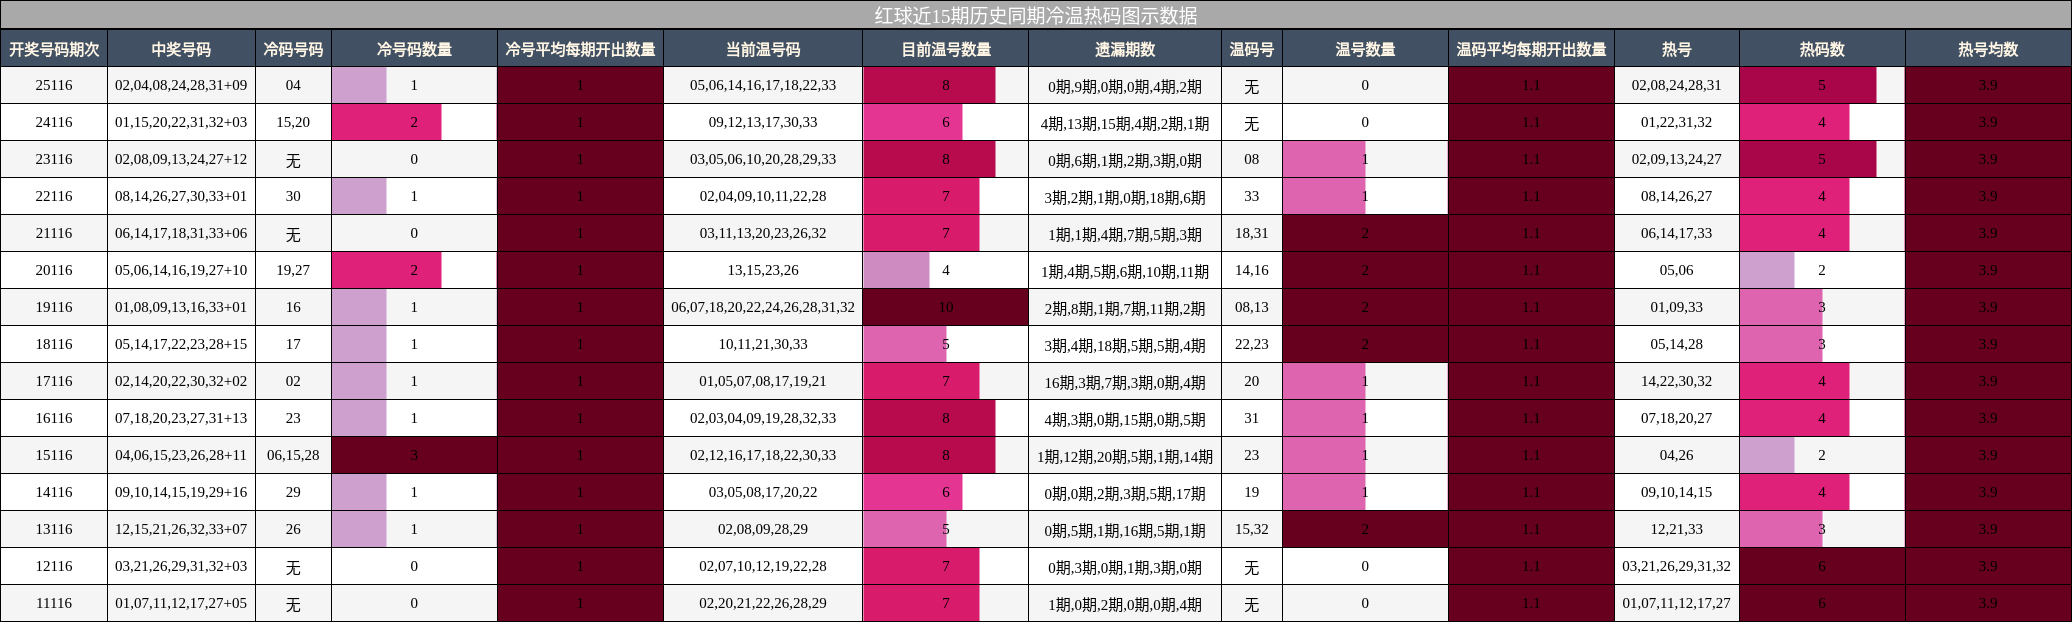The image size is (2072, 622).
Task: Click hot numbers cell 01,22,31,32
Action: point(1677,122)
